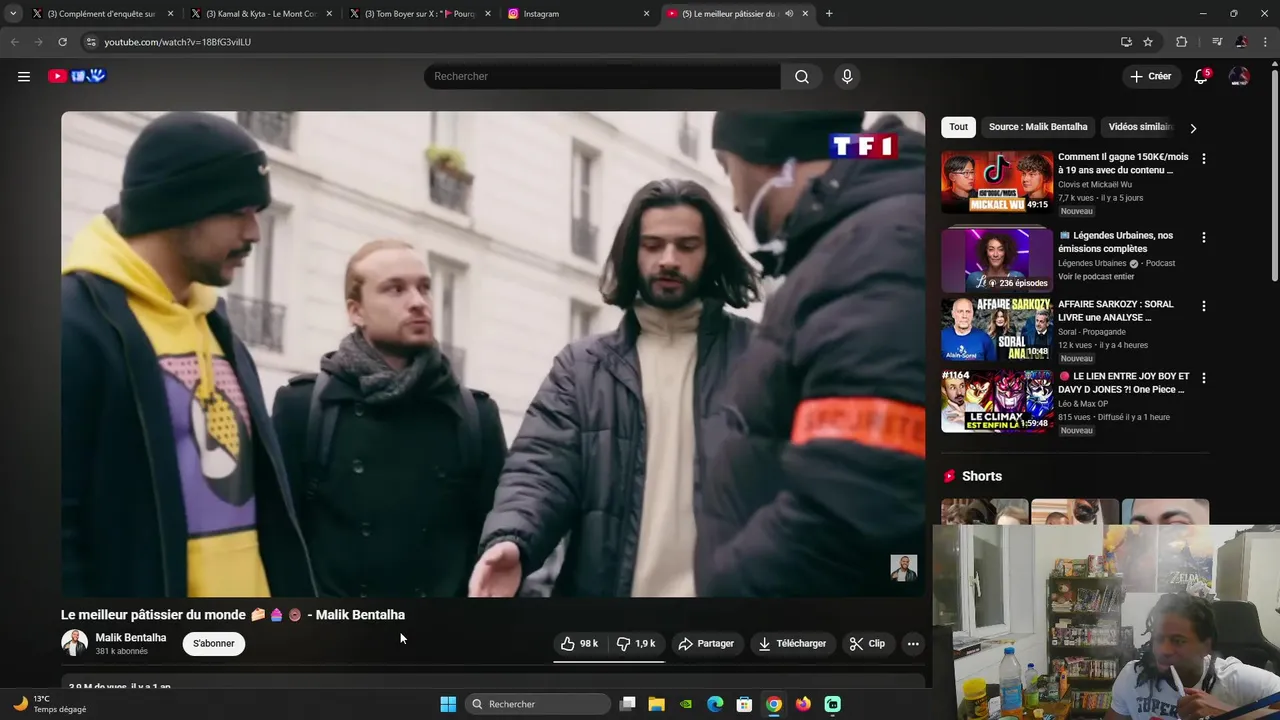The height and width of the screenshot is (720, 1280).
Task: Select 'Source : Malik Bentalha' chip
Action: tap(1038, 127)
